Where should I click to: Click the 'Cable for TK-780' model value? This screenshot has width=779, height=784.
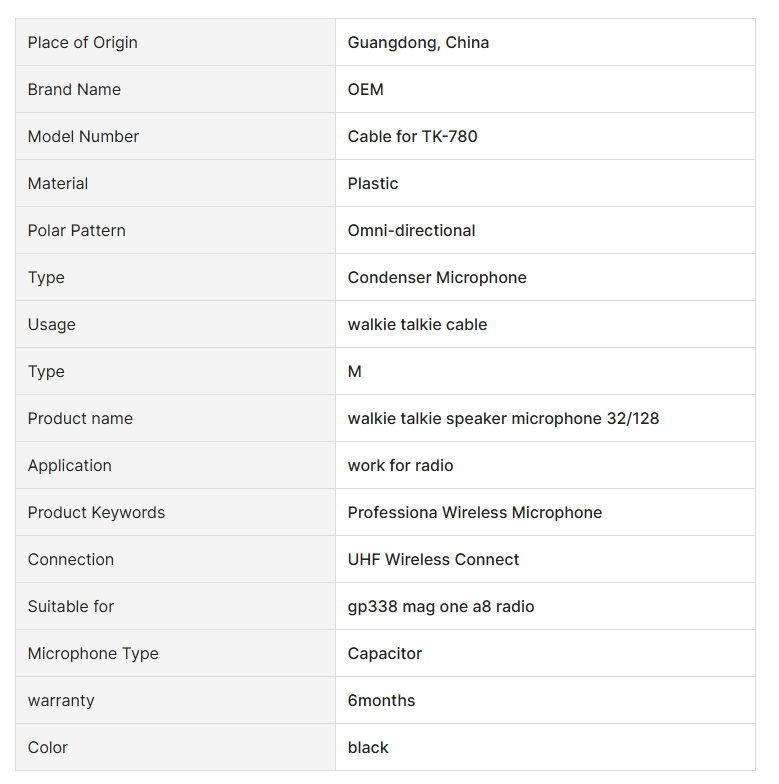412,136
